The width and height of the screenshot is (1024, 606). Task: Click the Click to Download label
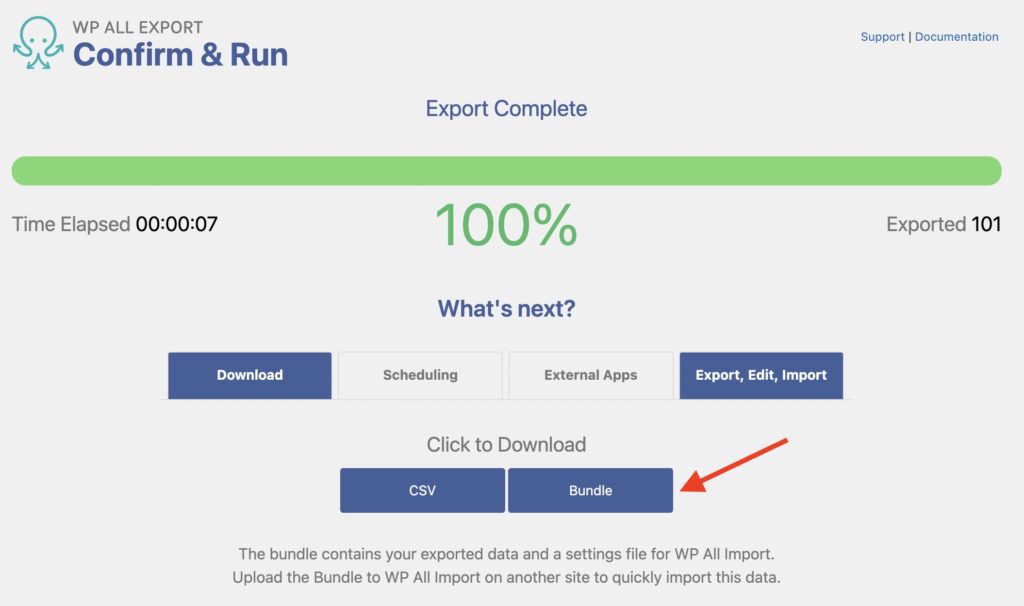point(506,444)
